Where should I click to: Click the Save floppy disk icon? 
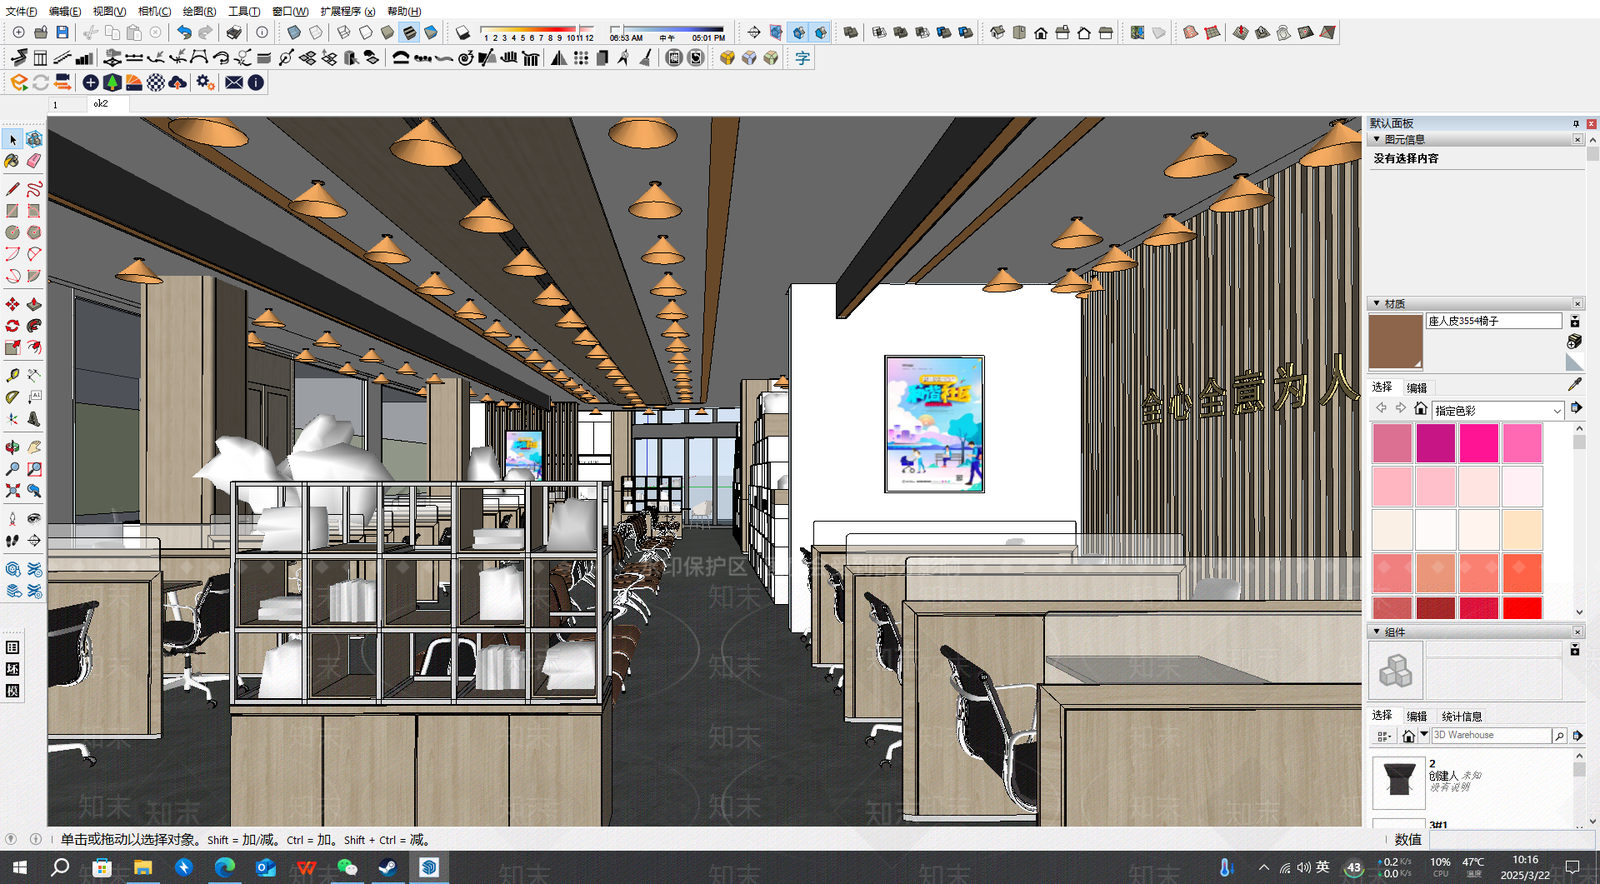point(62,32)
